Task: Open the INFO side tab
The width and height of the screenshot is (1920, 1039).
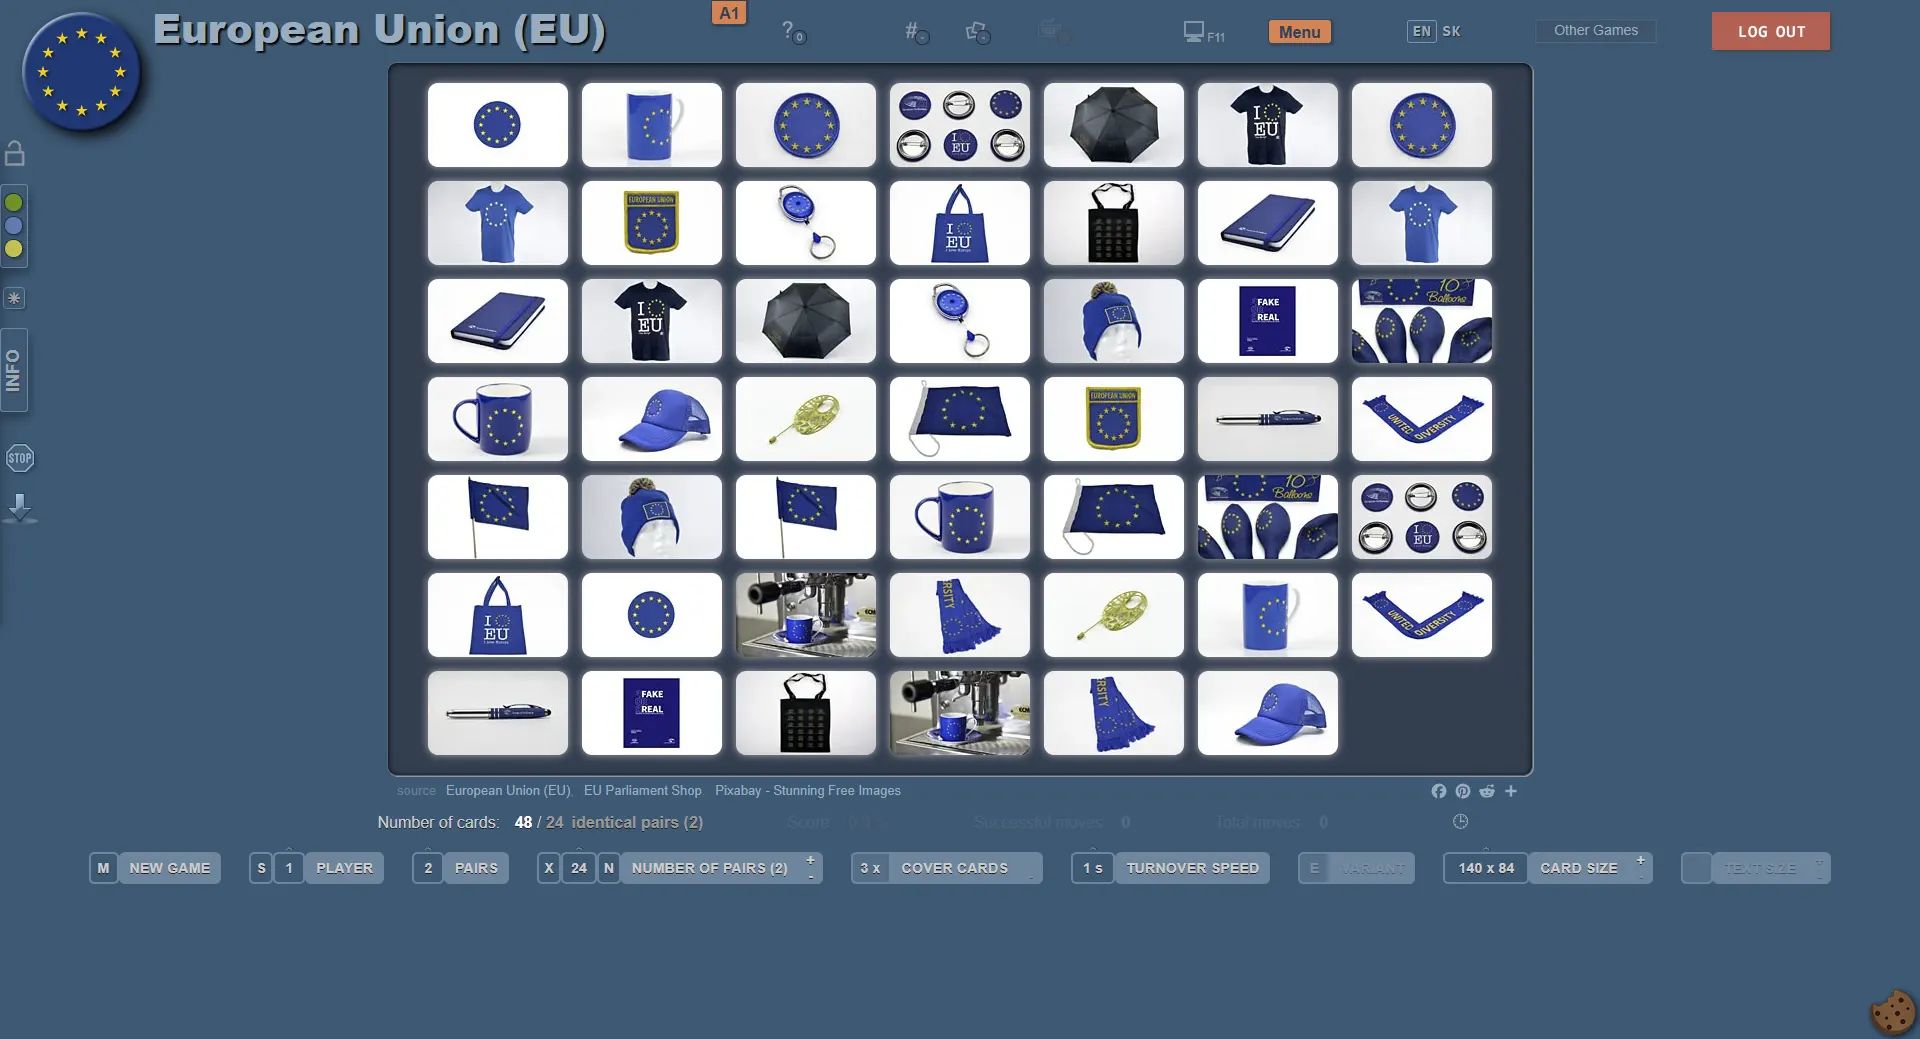Action: tap(14, 370)
